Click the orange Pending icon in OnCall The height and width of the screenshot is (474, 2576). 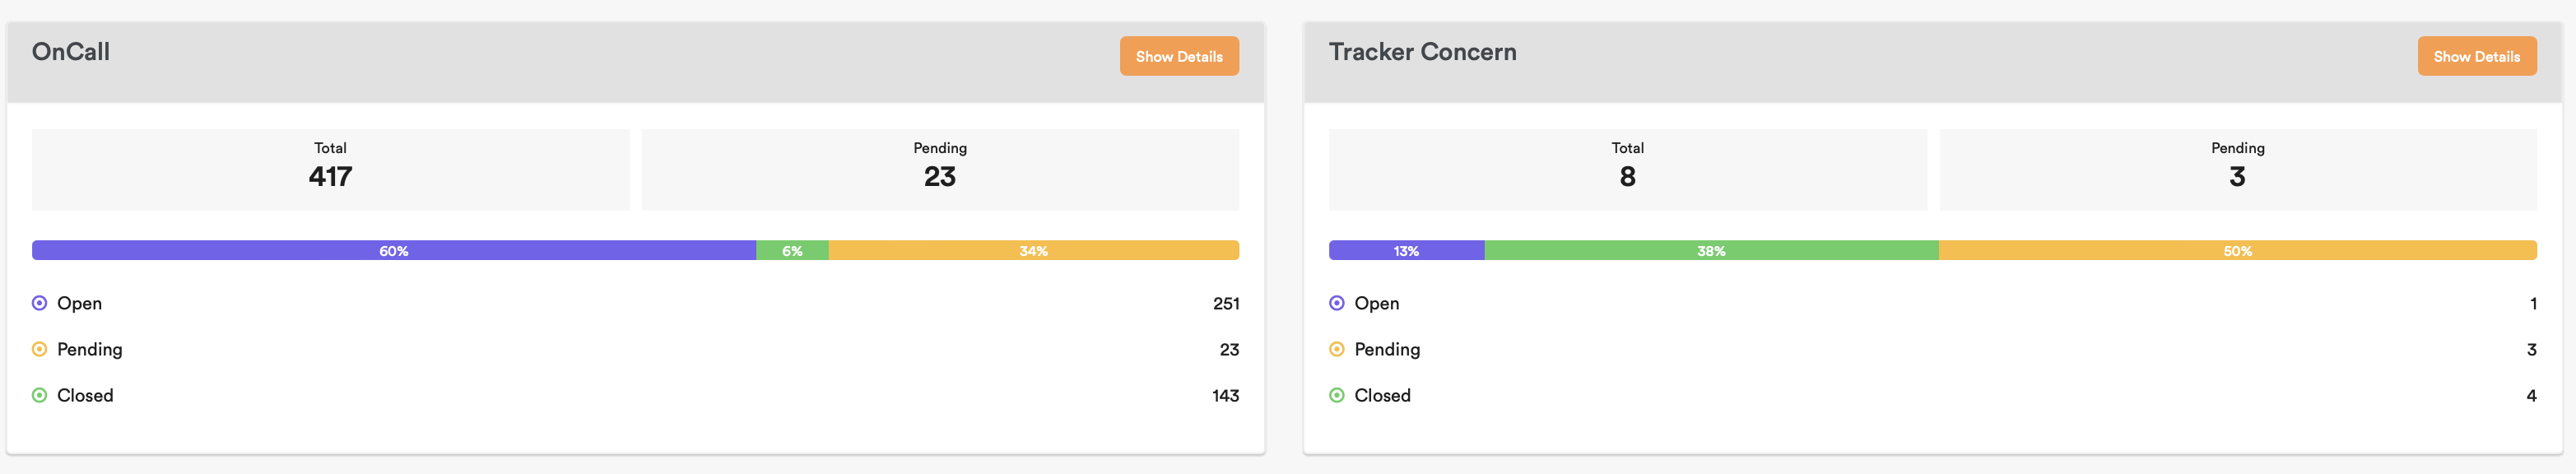point(39,349)
